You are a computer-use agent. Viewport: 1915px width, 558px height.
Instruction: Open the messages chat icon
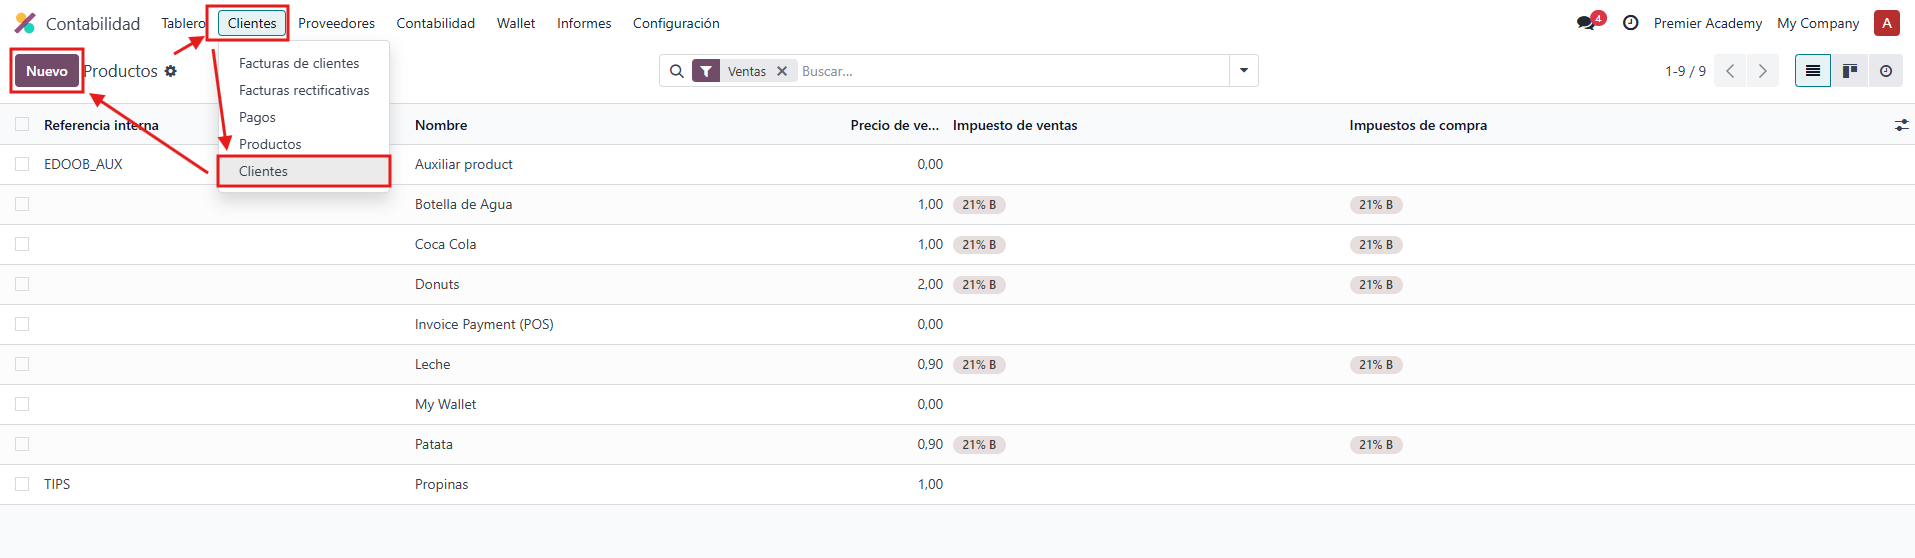(1586, 23)
